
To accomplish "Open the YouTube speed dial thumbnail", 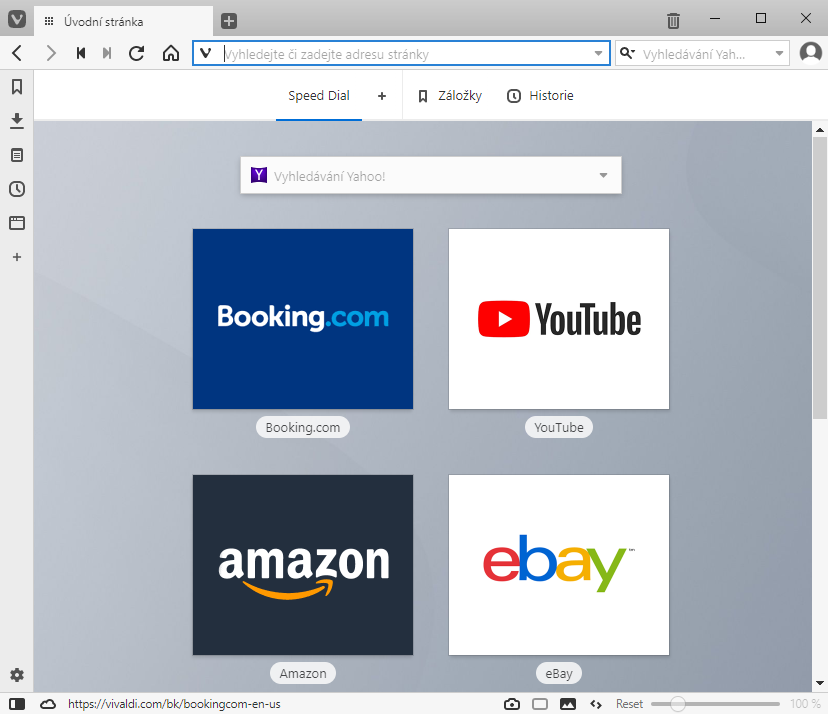I will (x=559, y=319).
